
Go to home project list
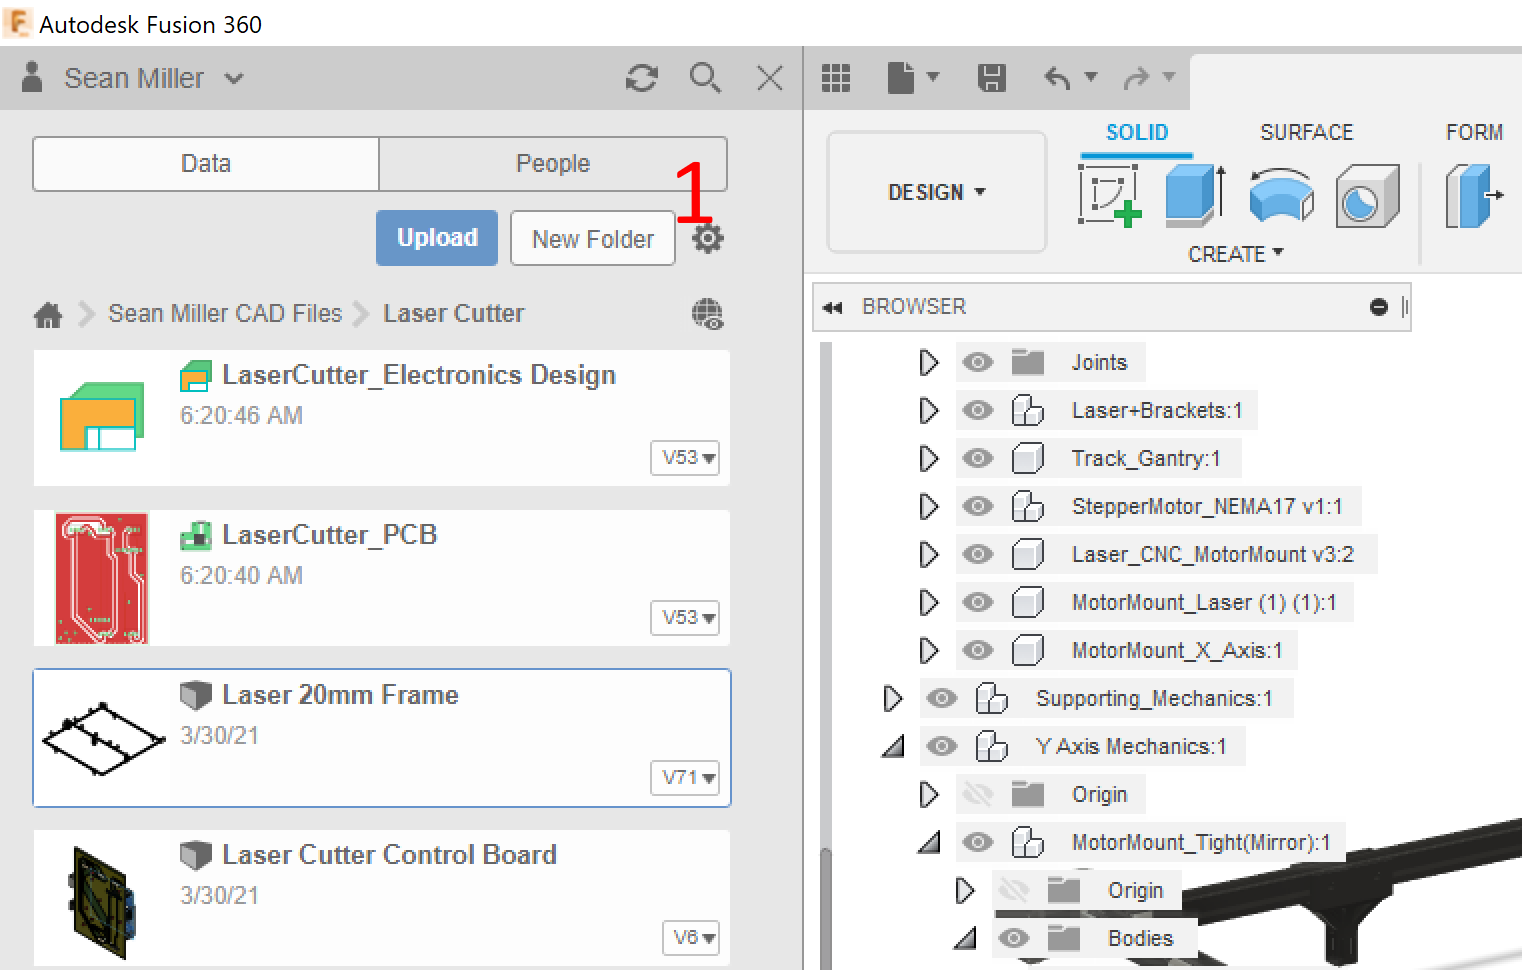[48, 315]
